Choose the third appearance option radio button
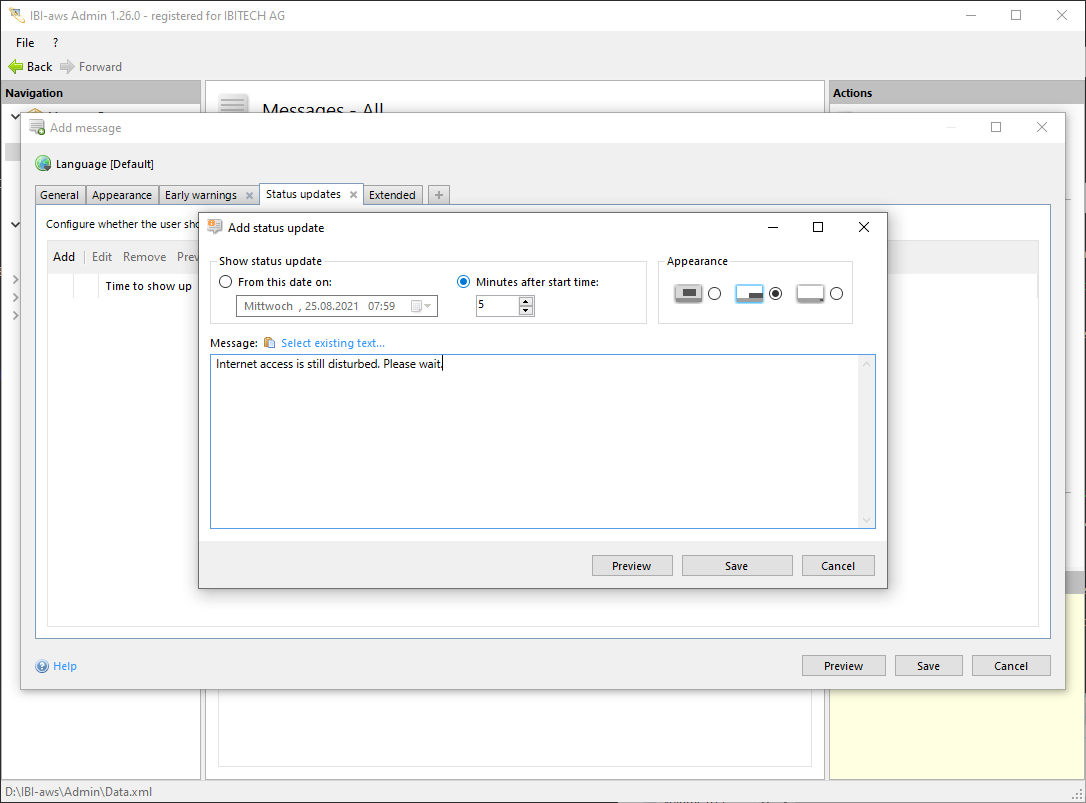This screenshot has width=1086, height=803. pyautogui.click(x=836, y=294)
